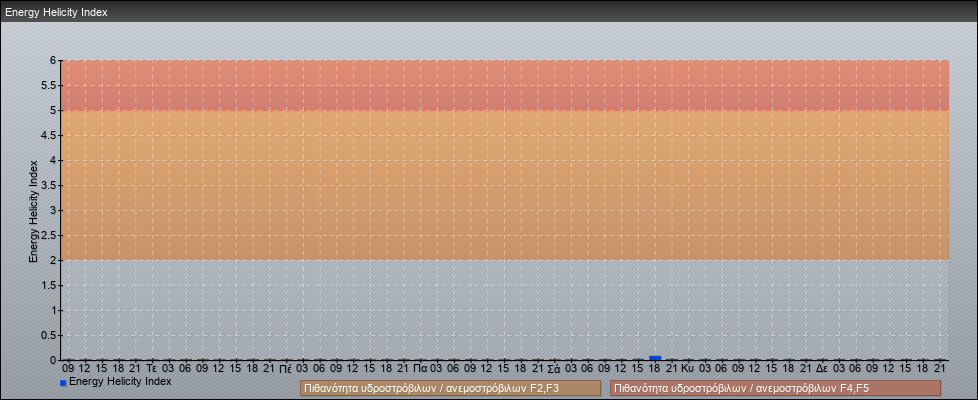Click the value 6 on the y-axis

point(54,60)
